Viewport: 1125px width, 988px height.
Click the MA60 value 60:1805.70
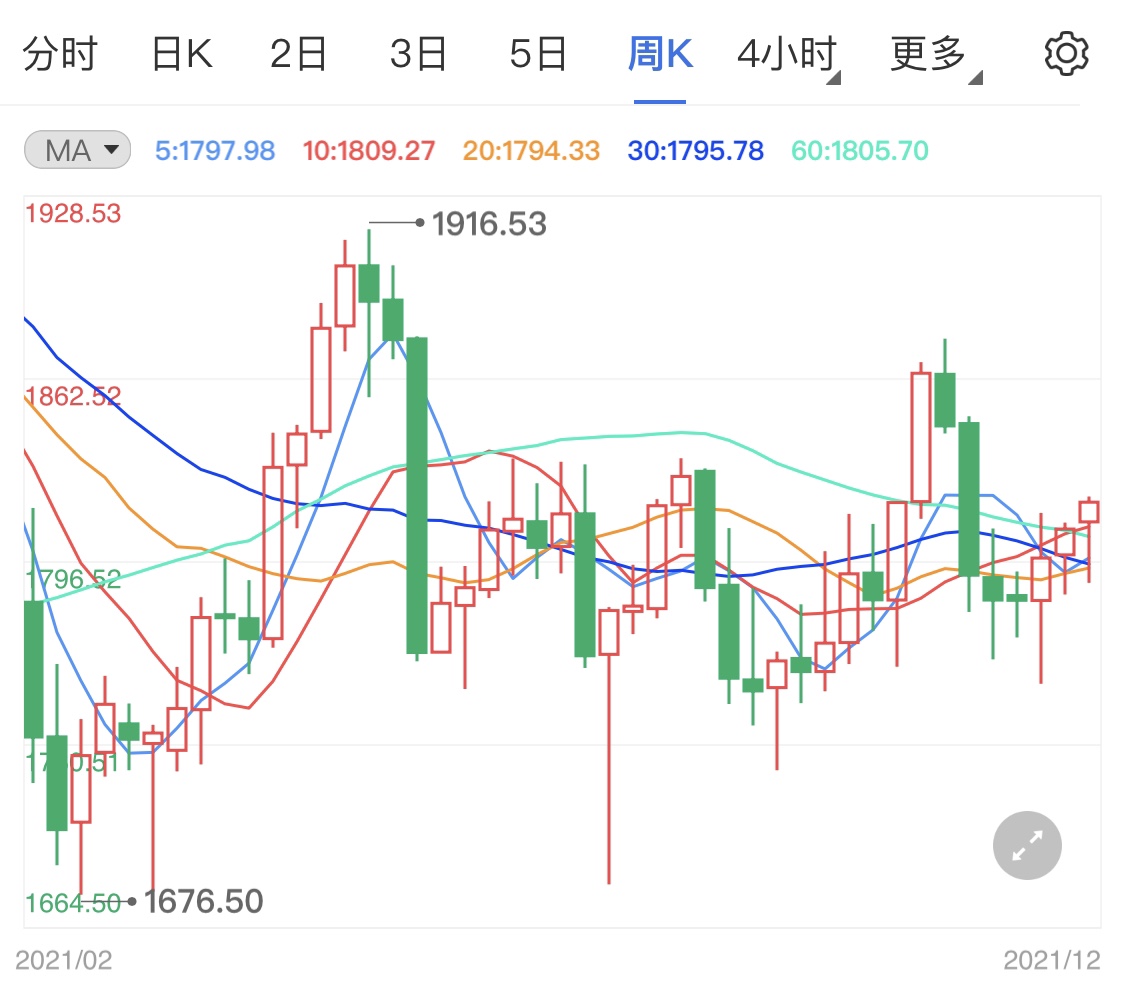860,151
